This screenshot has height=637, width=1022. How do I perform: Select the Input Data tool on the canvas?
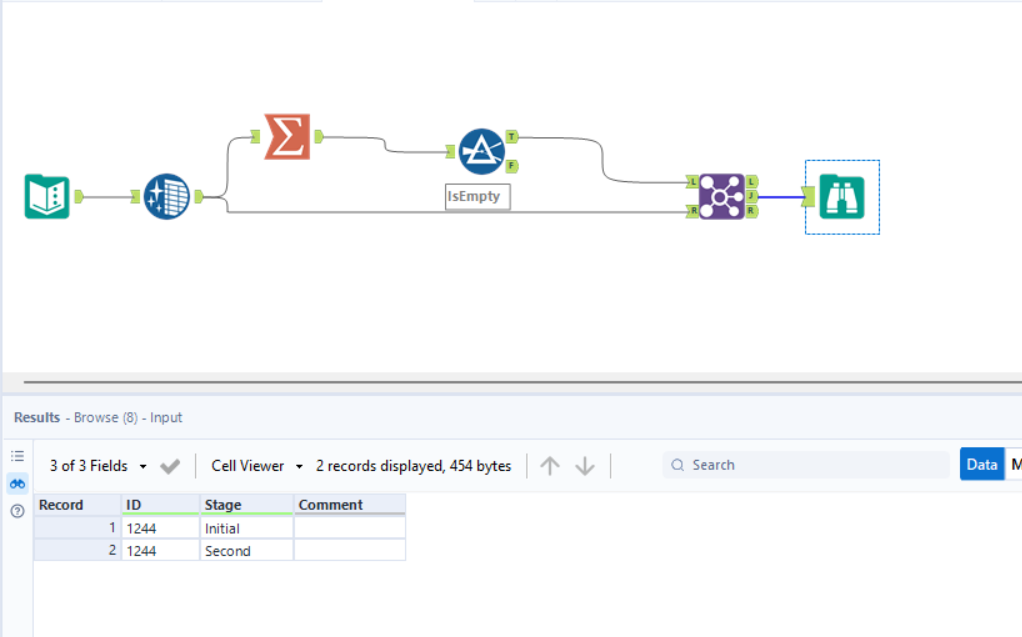click(x=45, y=196)
